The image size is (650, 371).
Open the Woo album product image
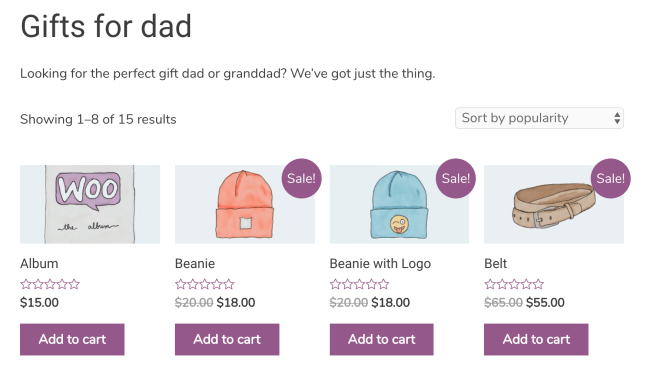pos(90,204)
